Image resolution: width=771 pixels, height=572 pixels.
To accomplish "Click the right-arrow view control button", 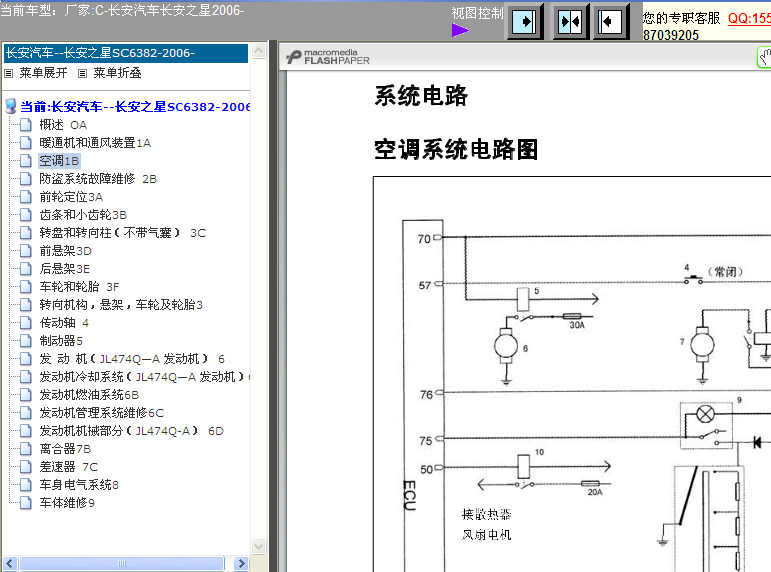I will 525,22.
